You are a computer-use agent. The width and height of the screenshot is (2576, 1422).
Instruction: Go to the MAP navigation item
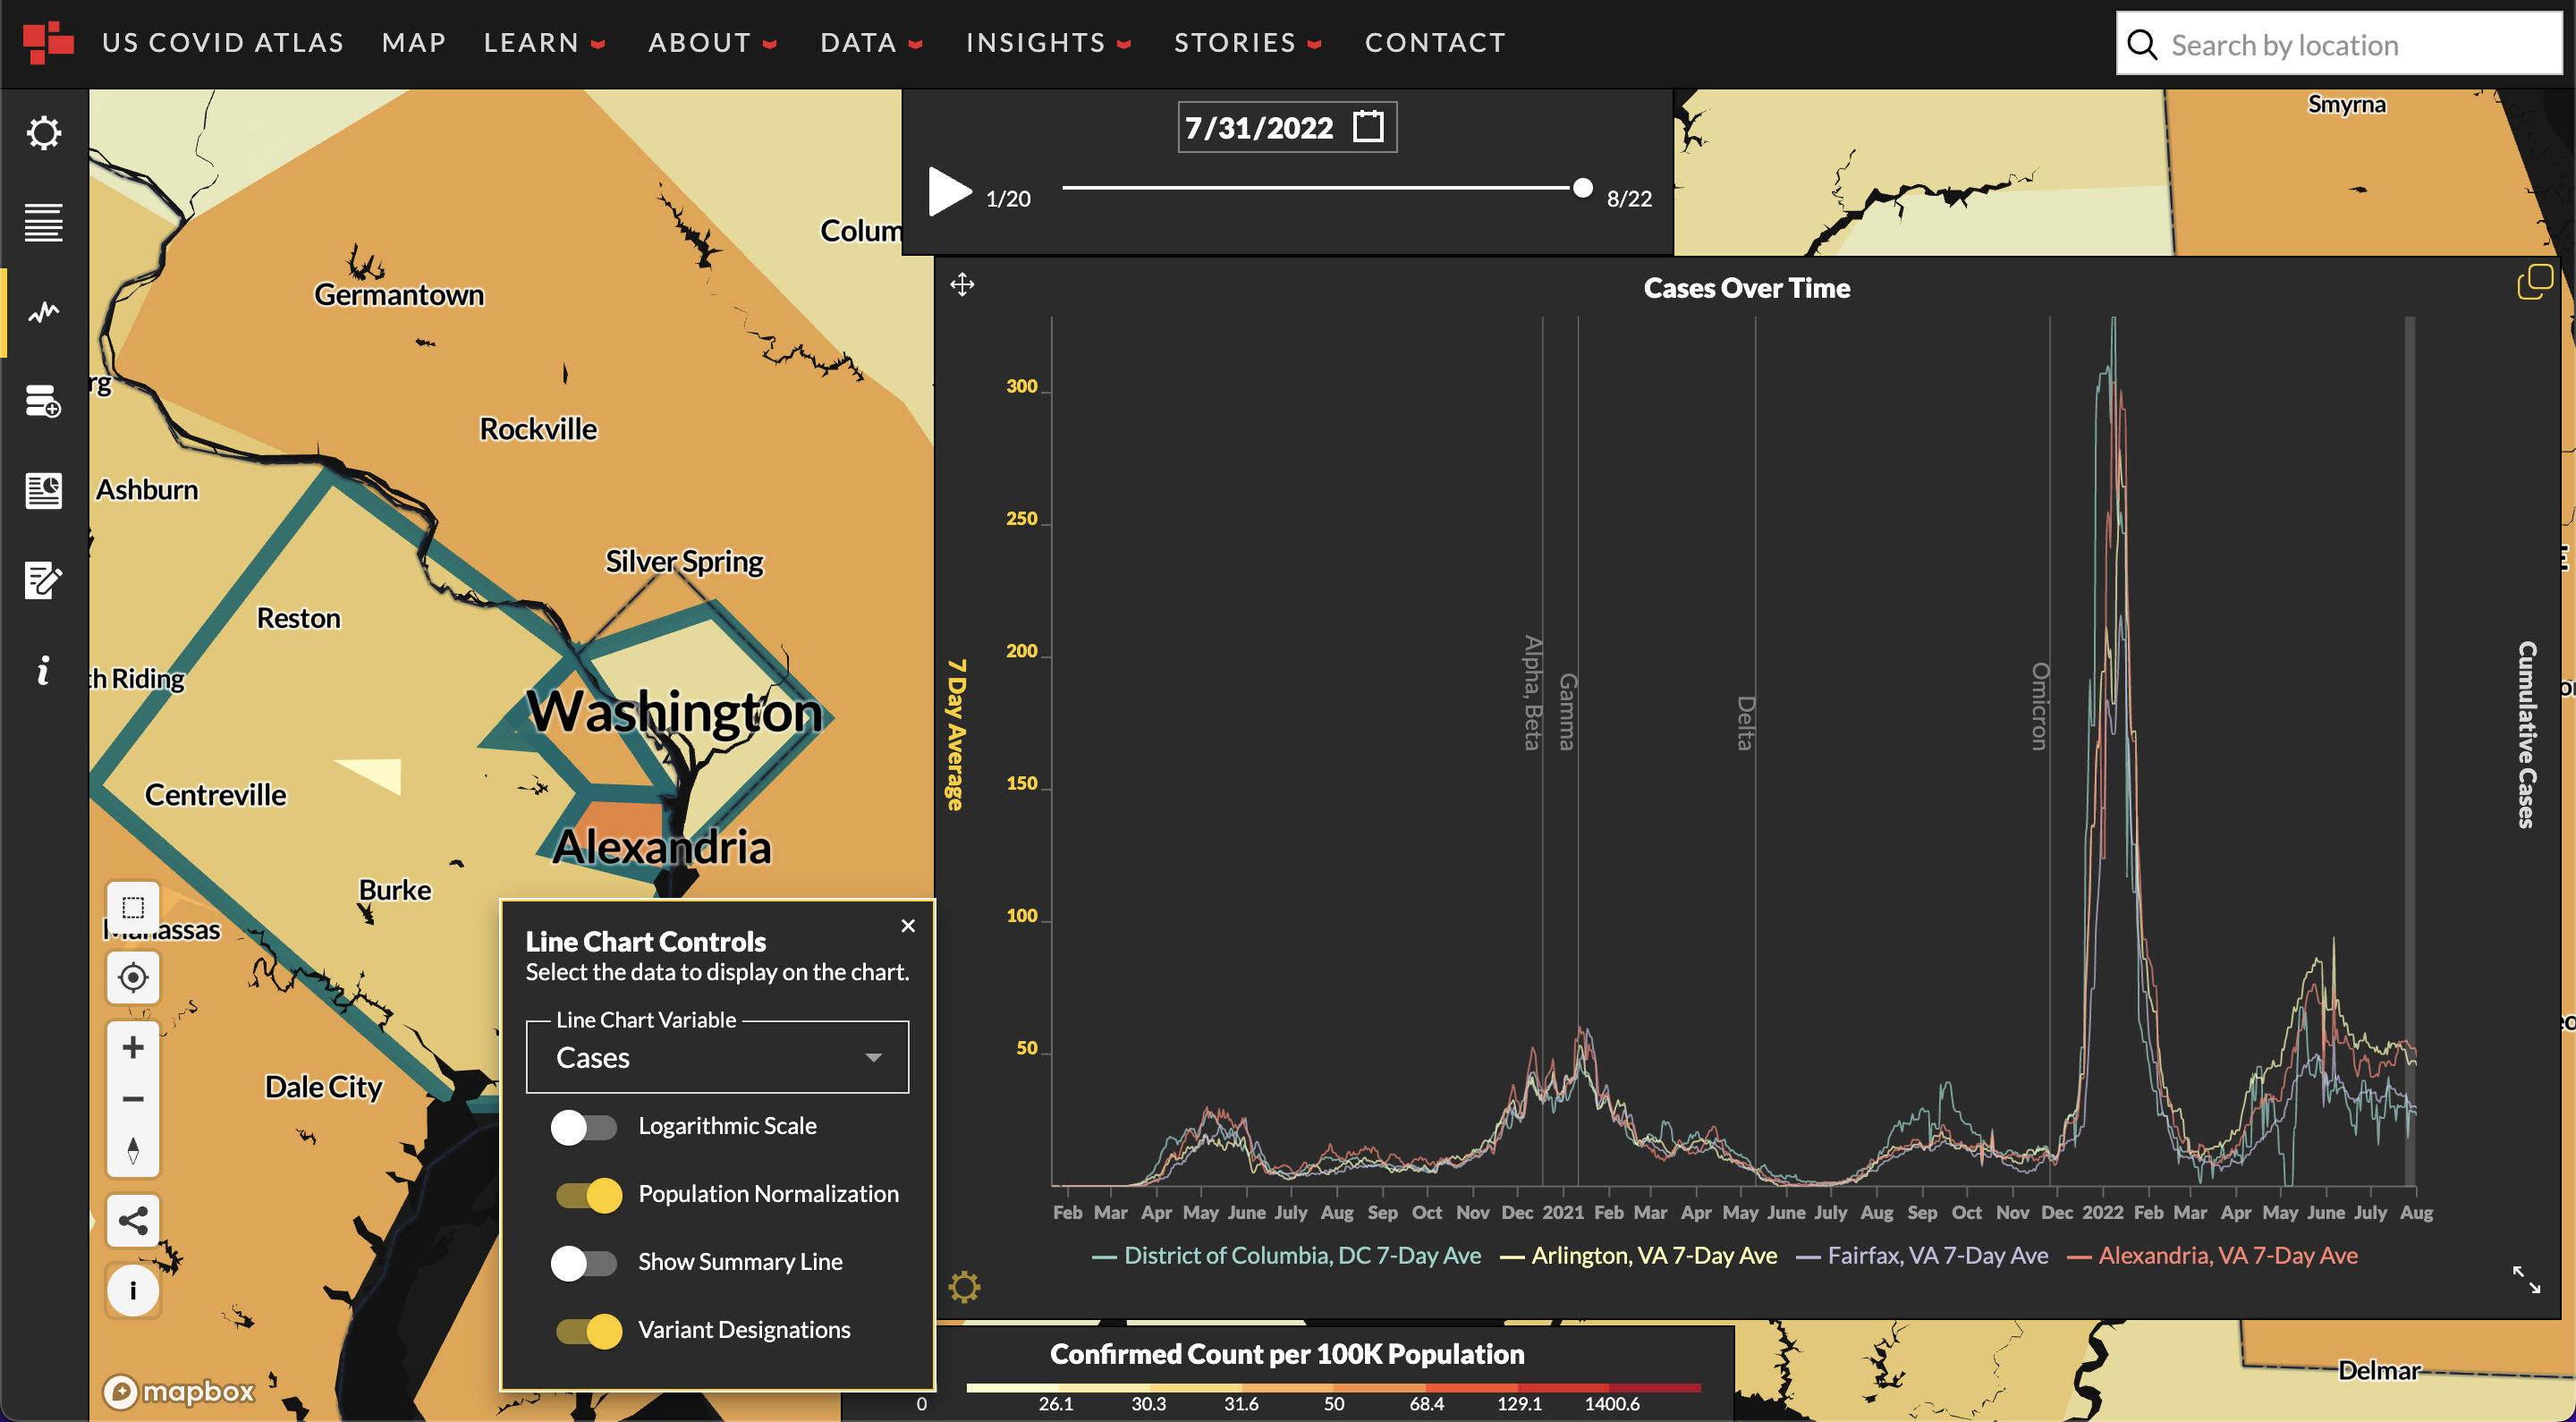coord(414,43)
